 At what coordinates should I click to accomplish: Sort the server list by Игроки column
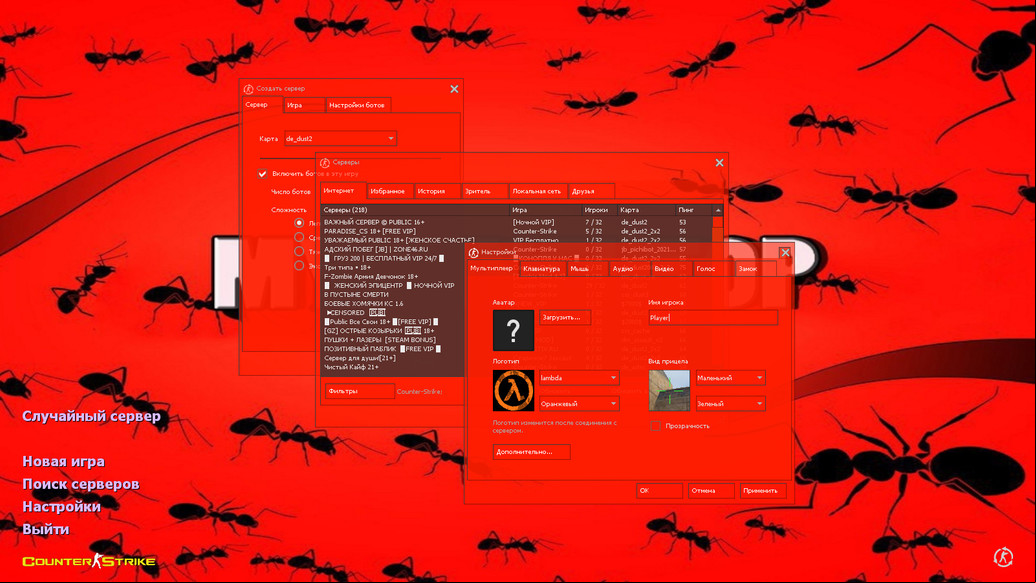pos(599,210)
